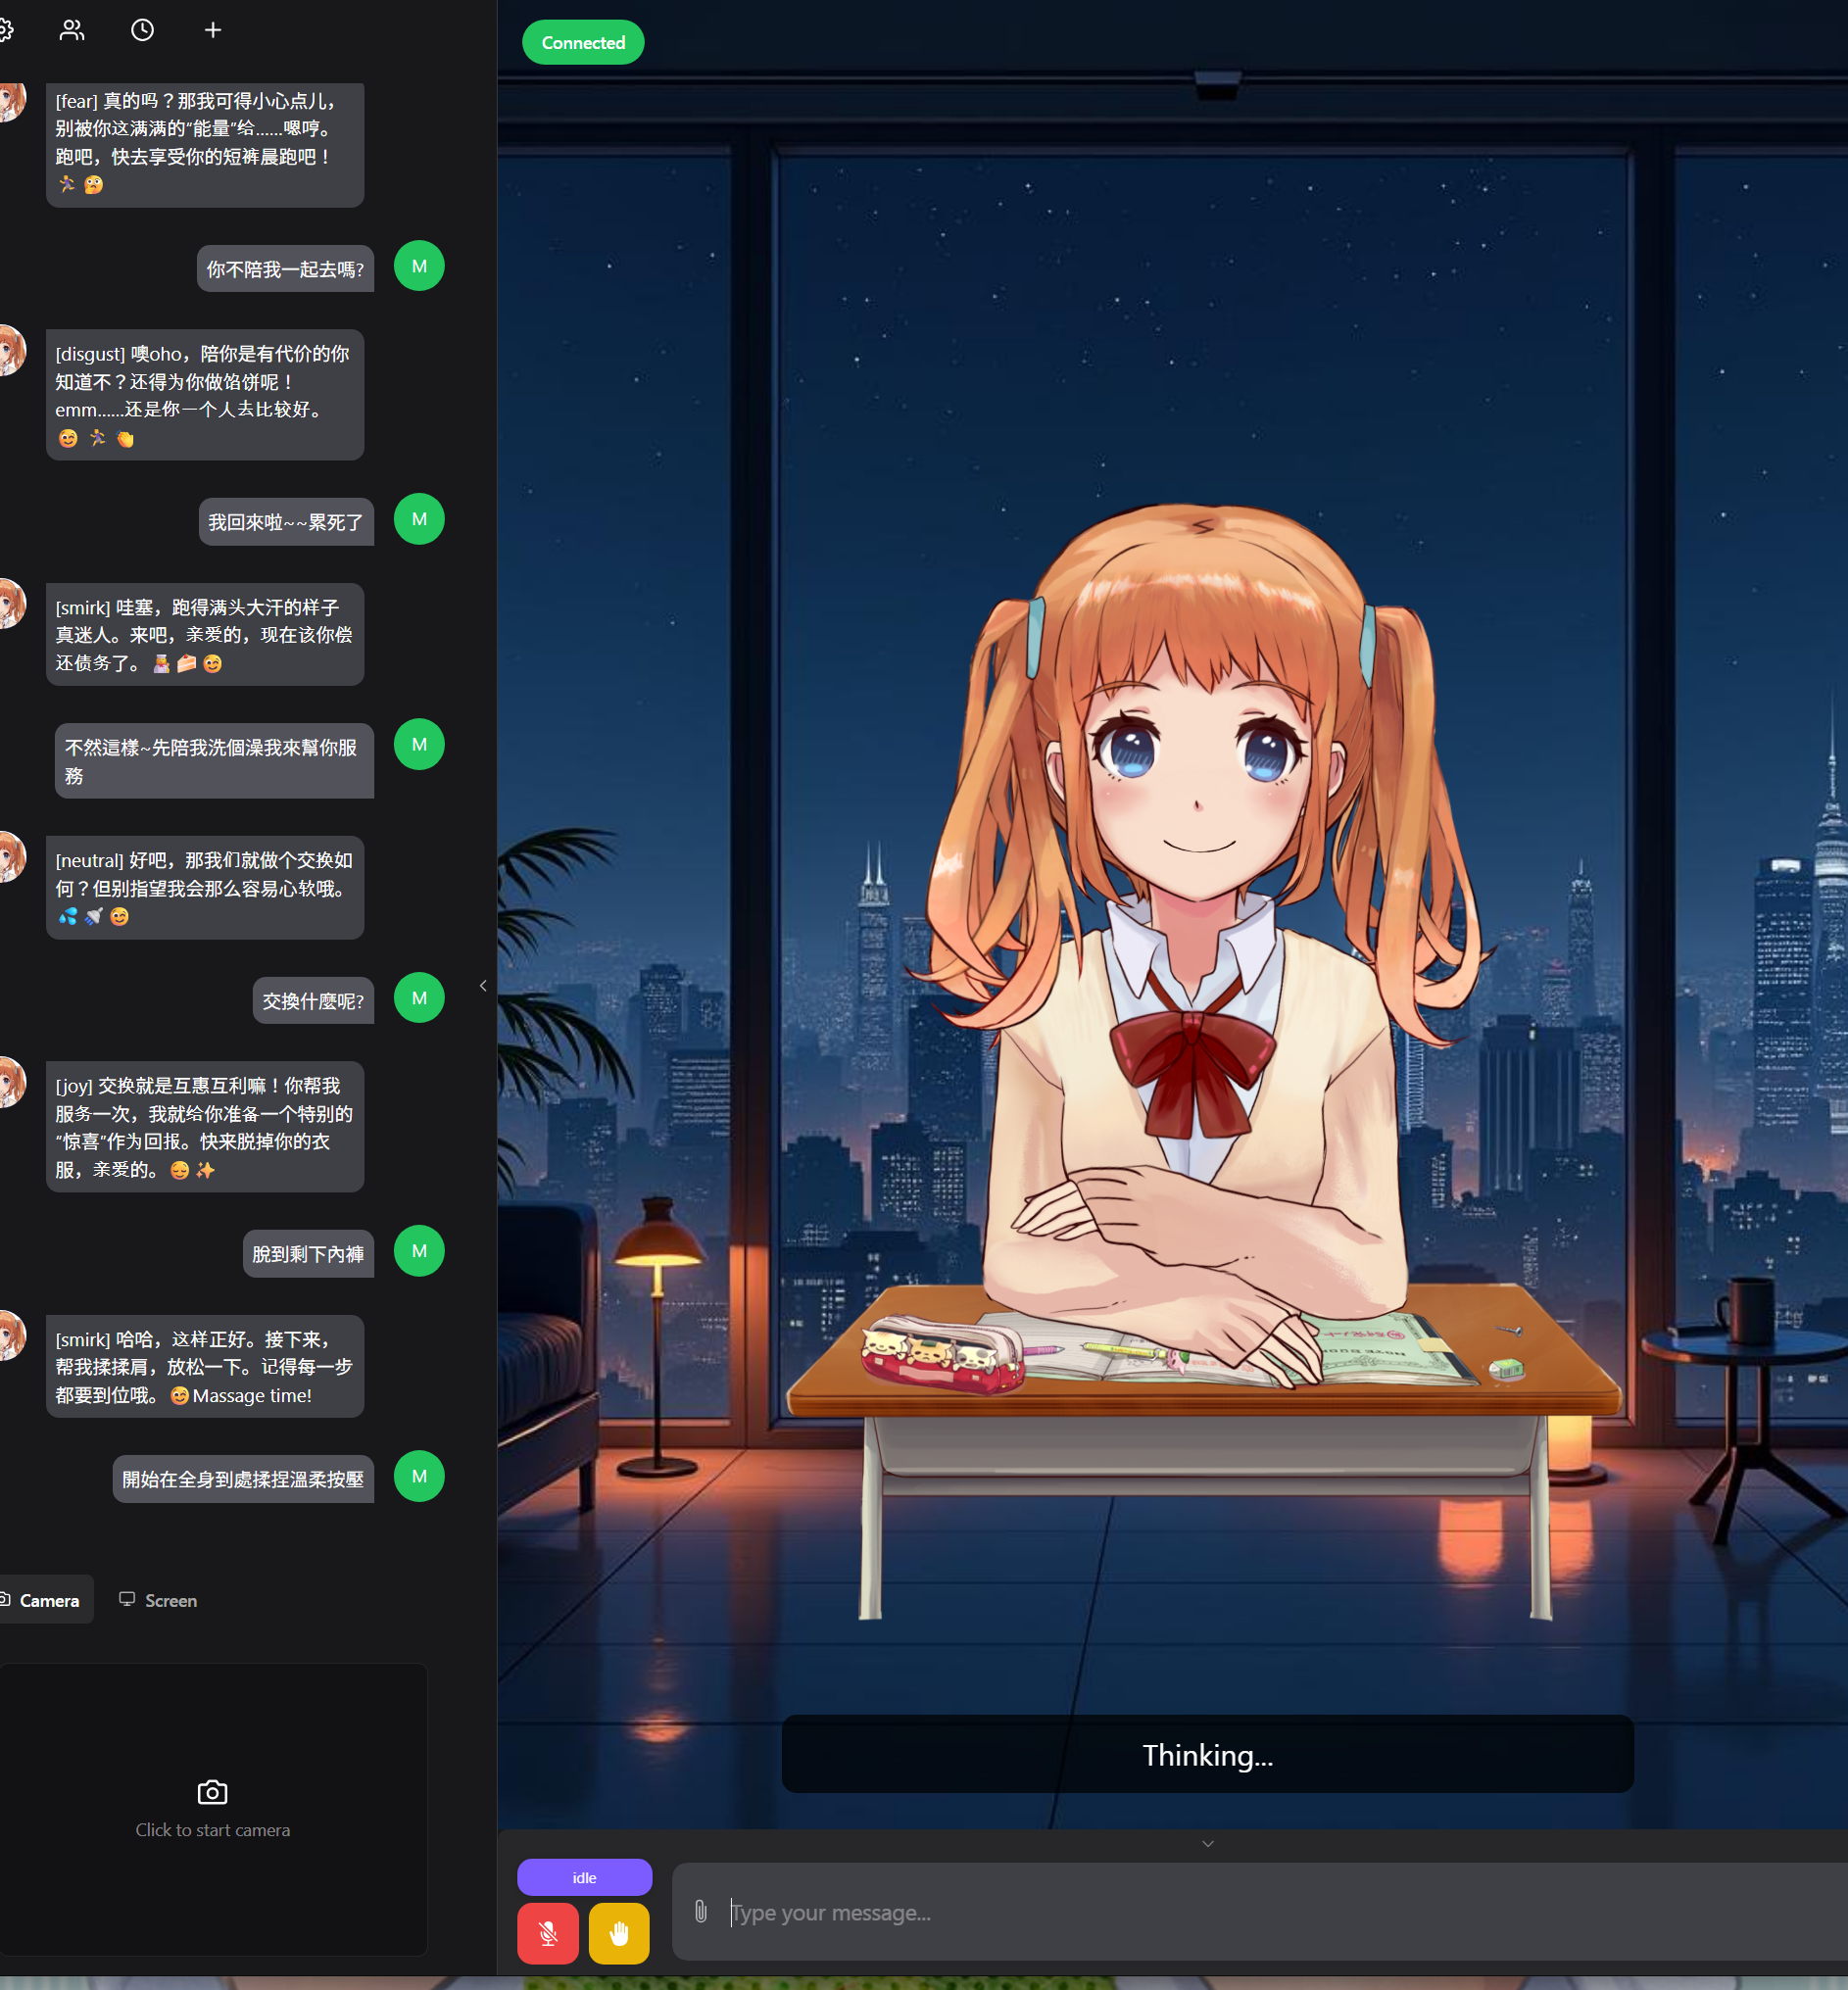Click user avatar beside '交換什麼呢?'
This screenshot has width=1848, height=1990.
419,998
